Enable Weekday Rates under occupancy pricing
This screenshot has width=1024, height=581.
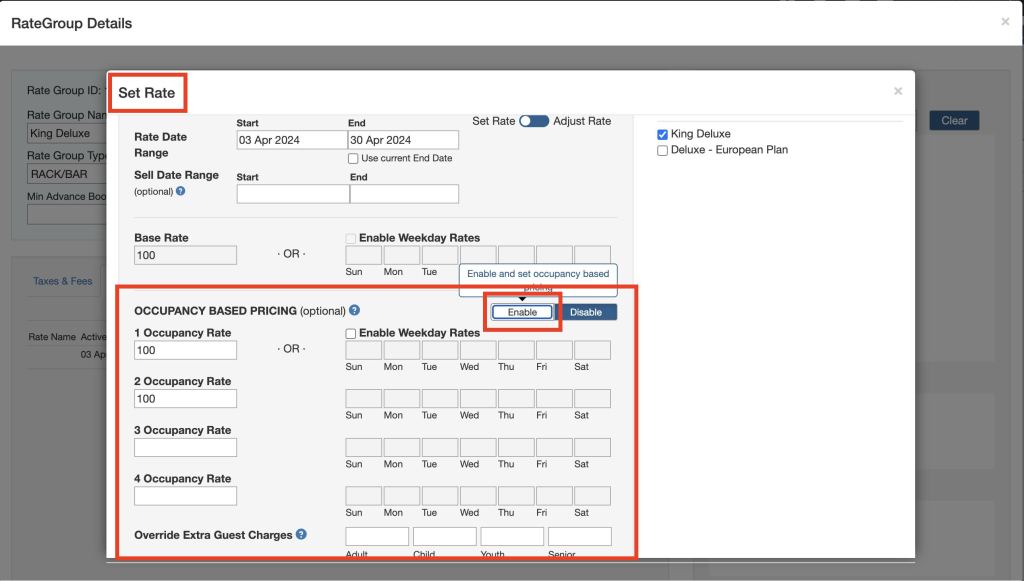coord(352,332)
